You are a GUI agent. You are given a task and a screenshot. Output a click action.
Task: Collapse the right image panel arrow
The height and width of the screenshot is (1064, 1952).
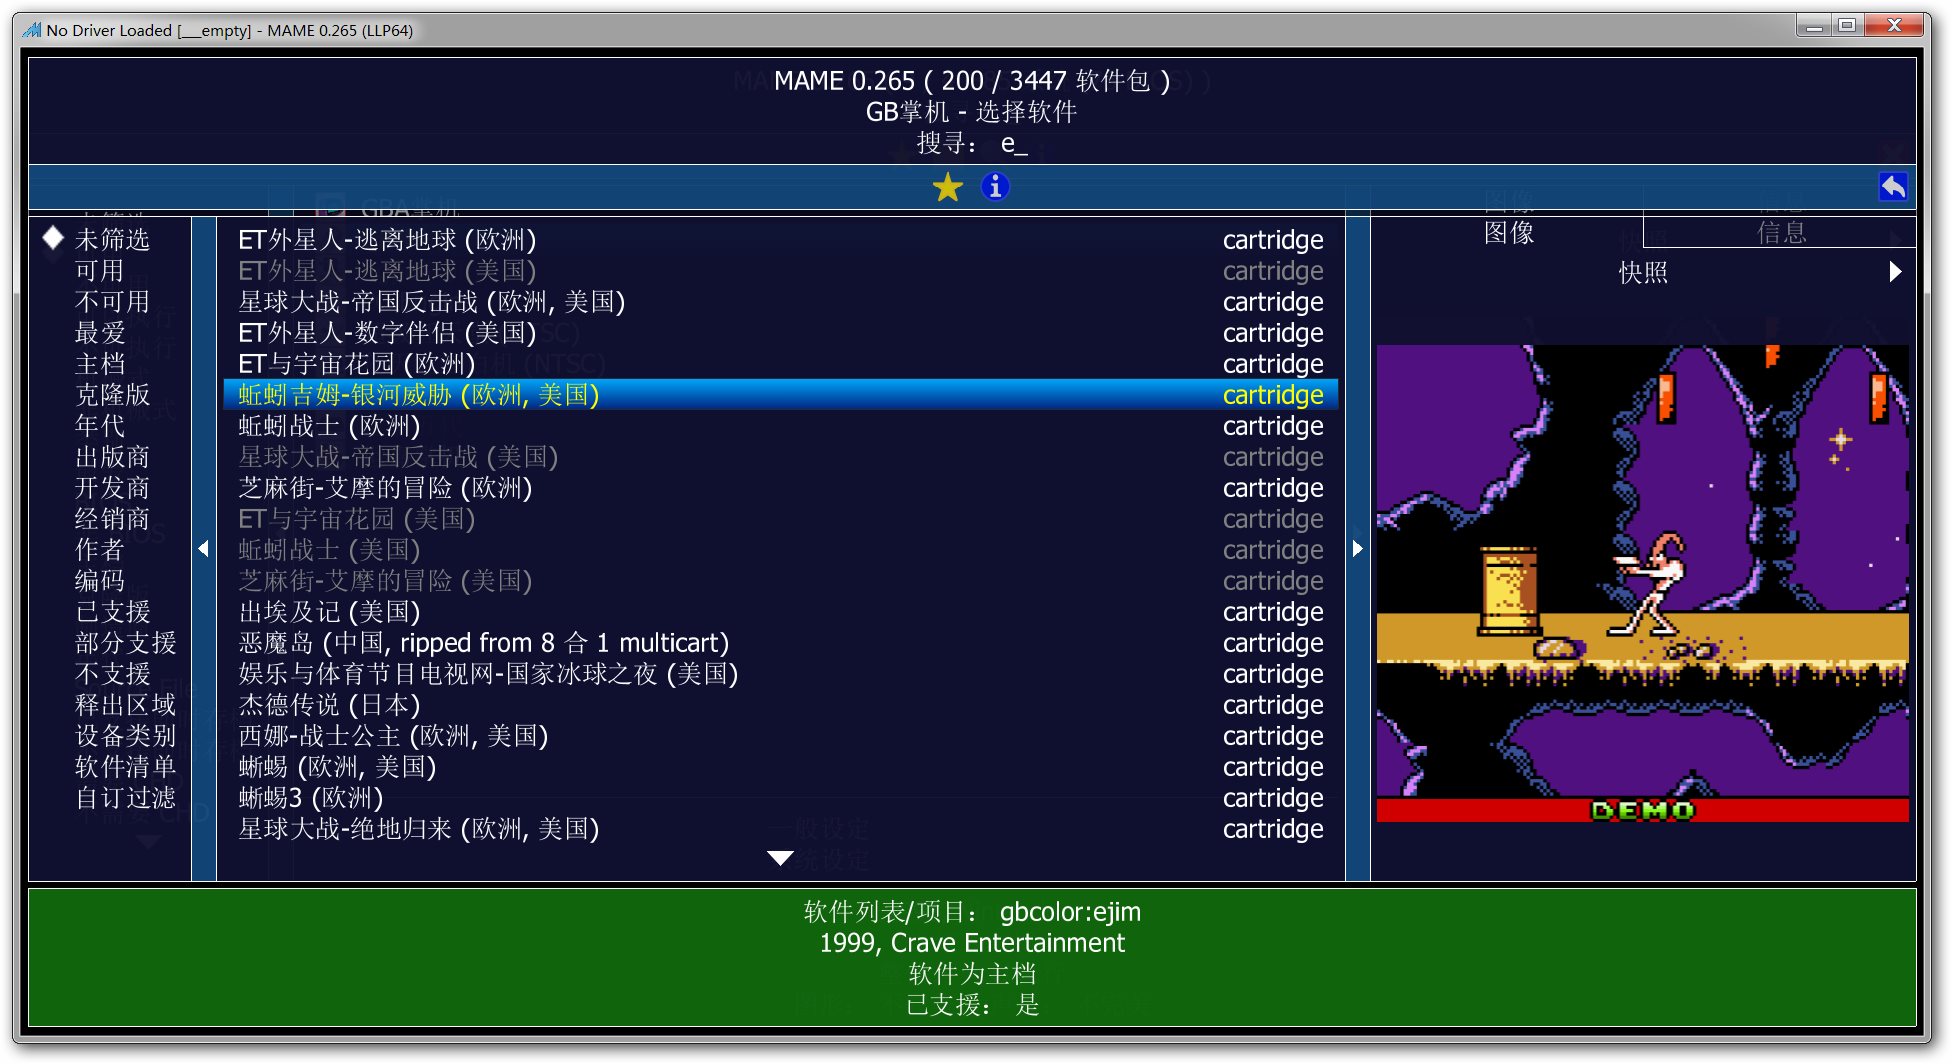1357,548
